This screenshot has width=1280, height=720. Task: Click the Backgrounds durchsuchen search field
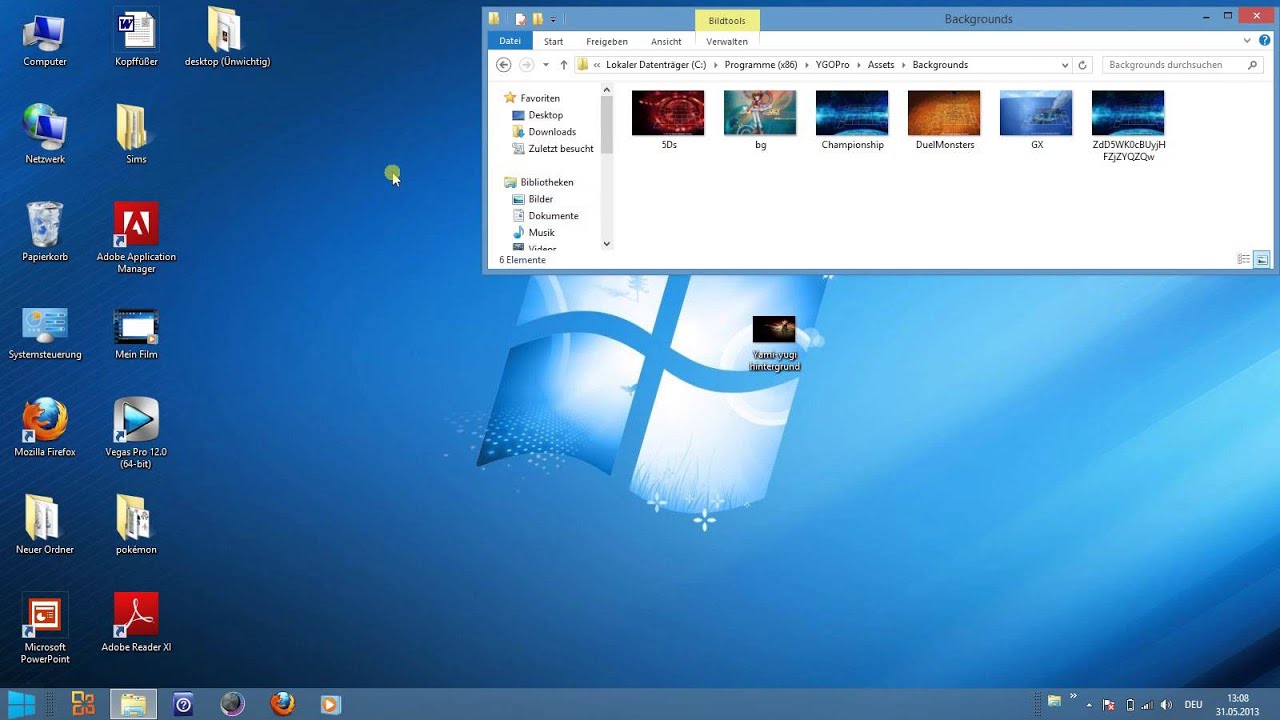point(1182,65)
